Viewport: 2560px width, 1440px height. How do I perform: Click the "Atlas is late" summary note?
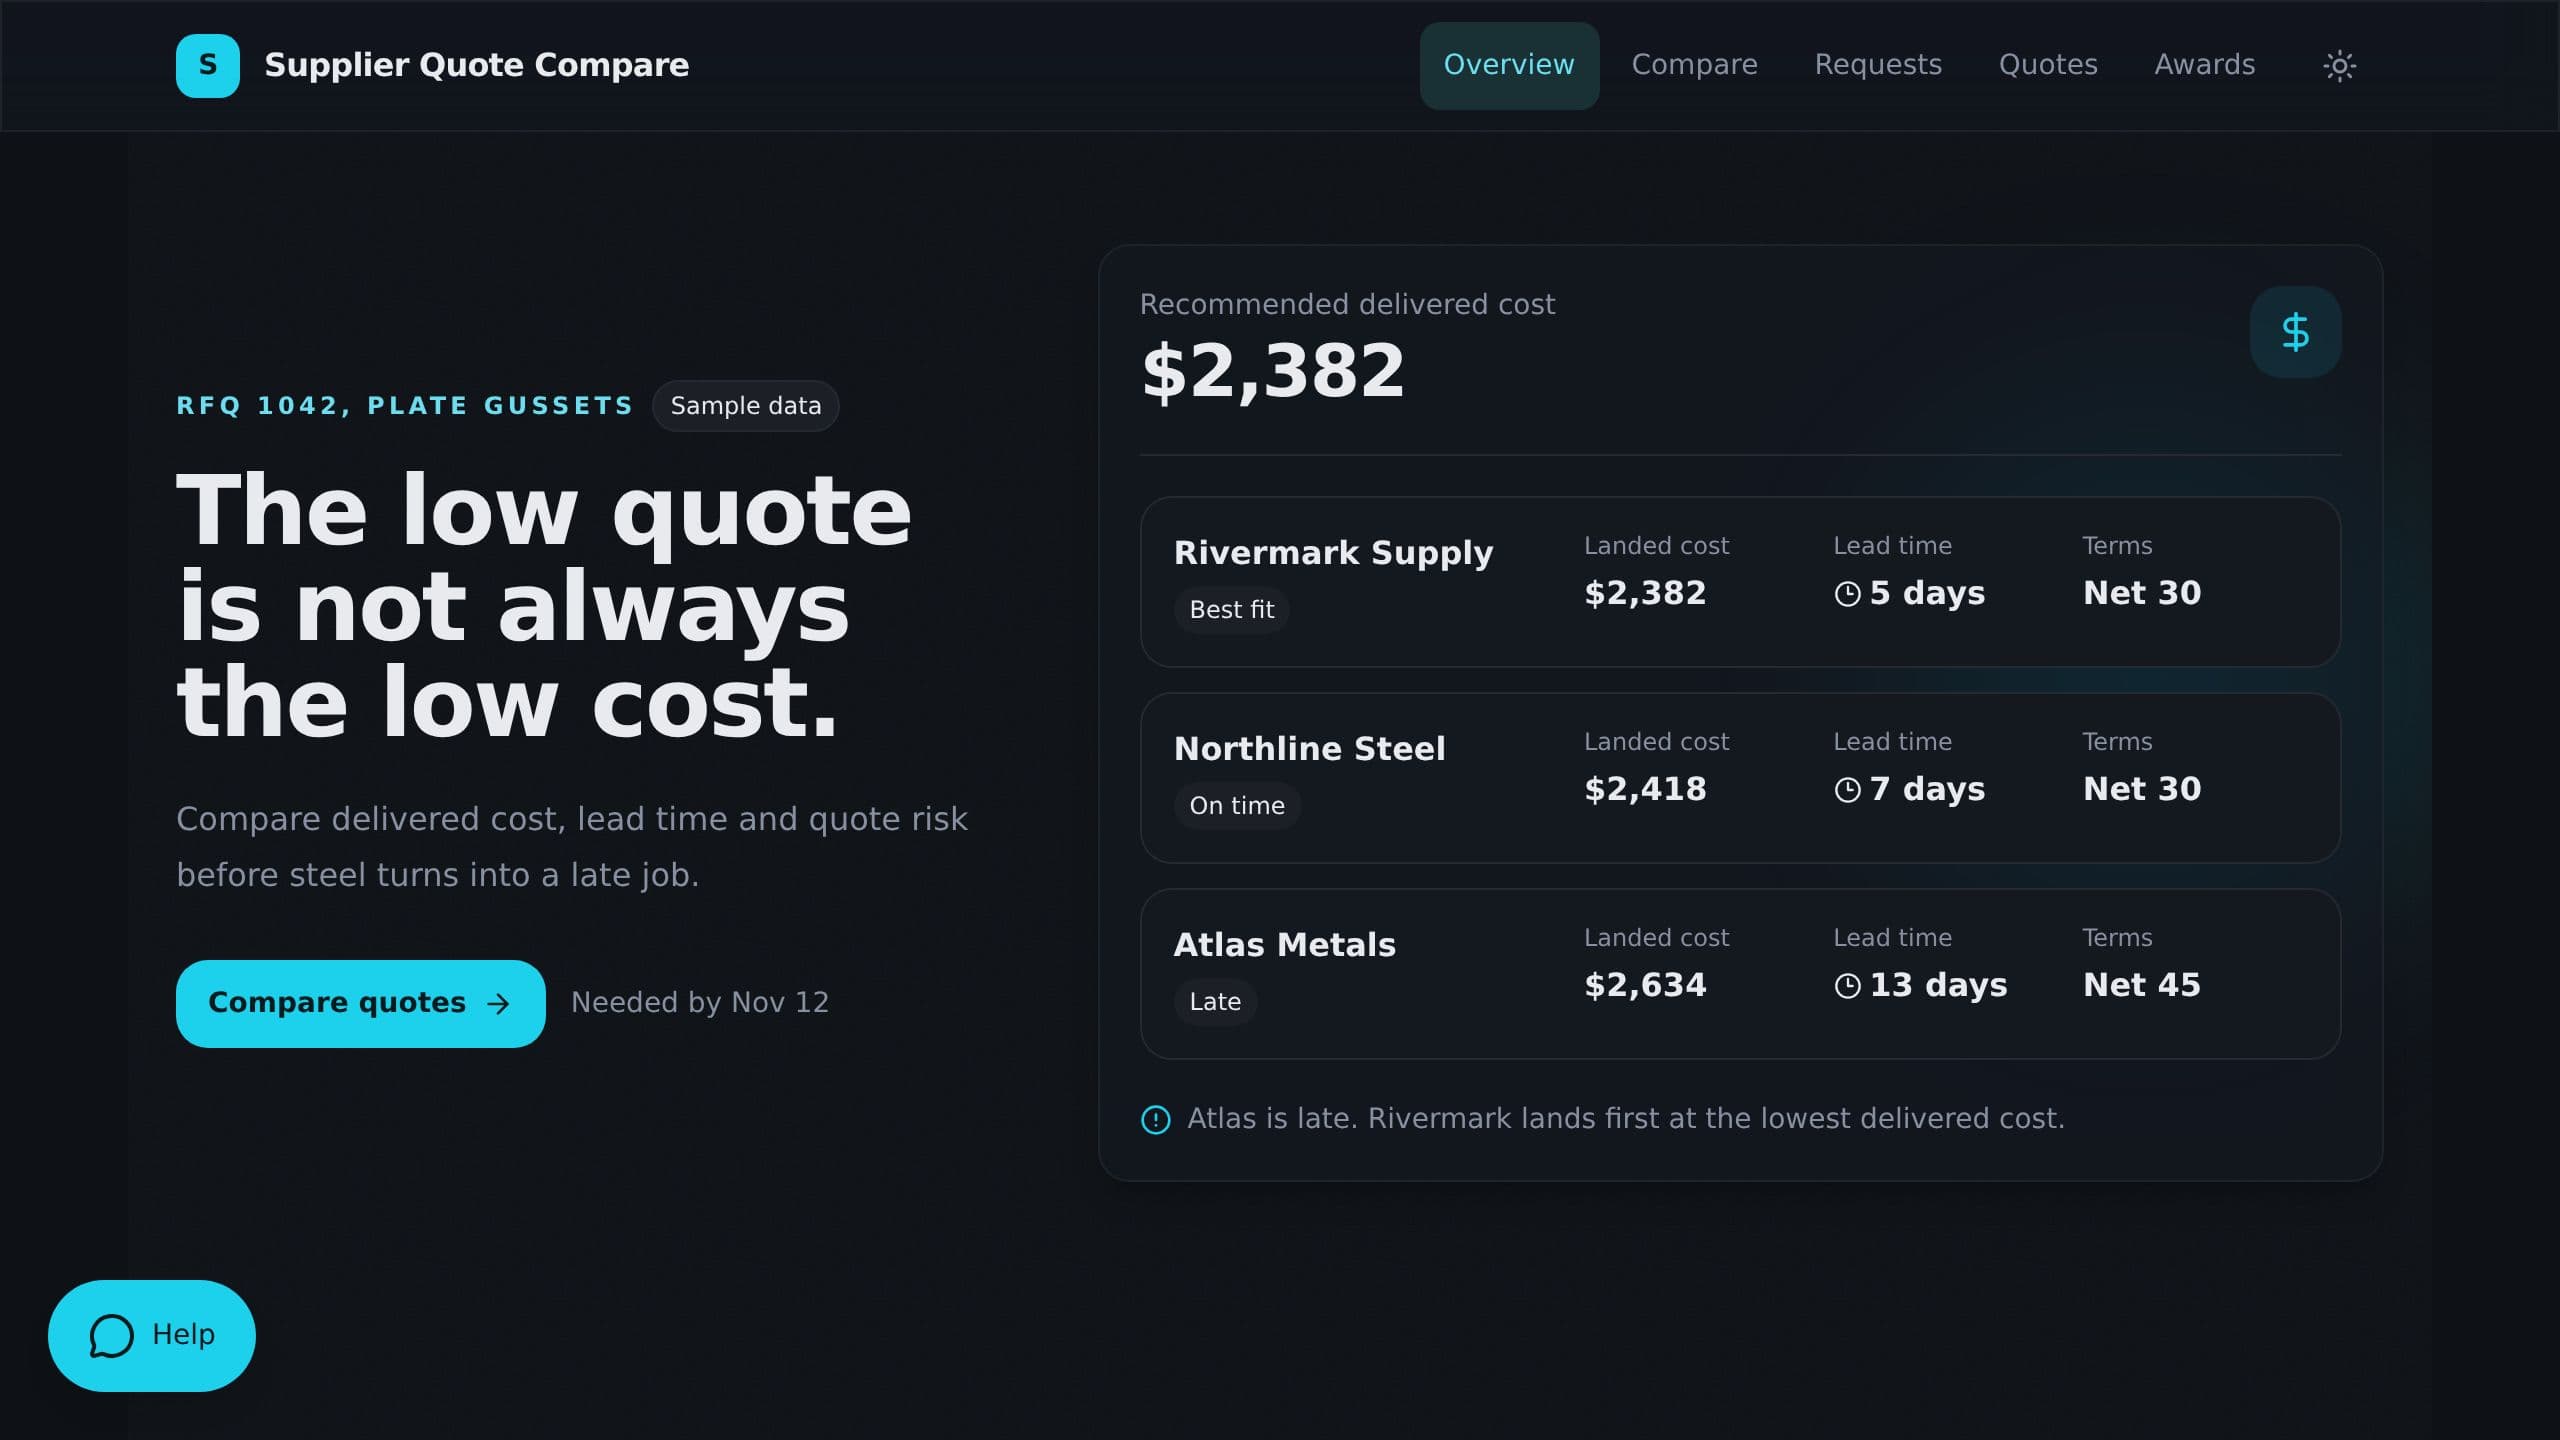click(x=1625, y=1119)
